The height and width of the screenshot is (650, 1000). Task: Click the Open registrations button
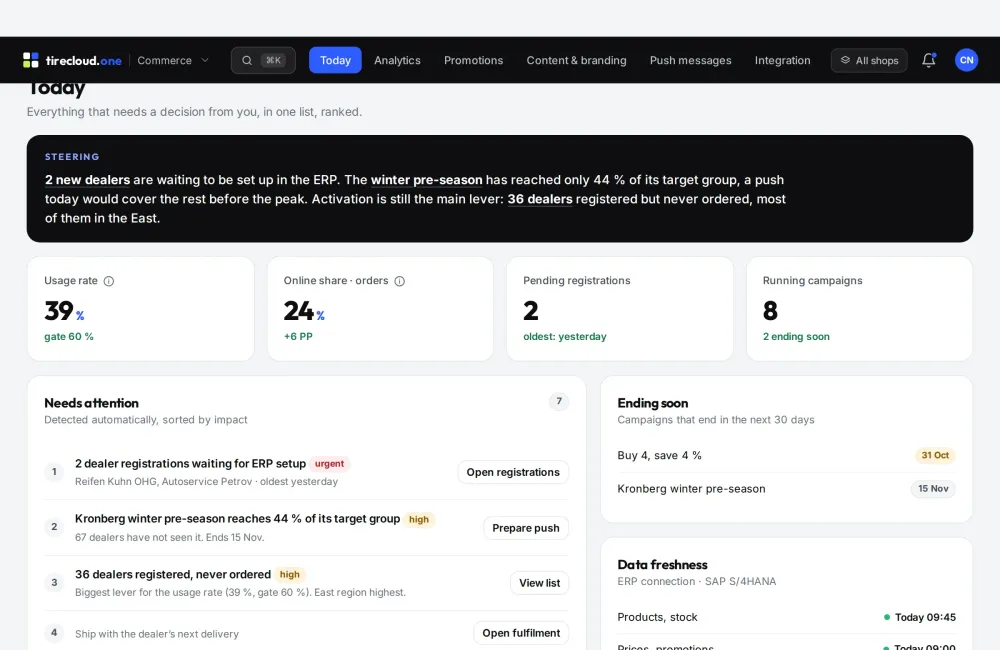[513, 472]
